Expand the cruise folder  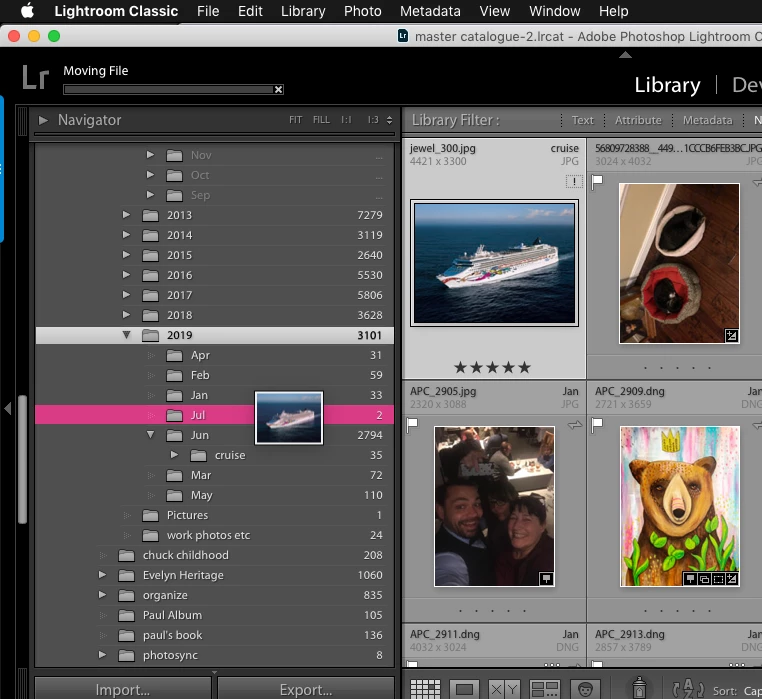pos(174,455)
